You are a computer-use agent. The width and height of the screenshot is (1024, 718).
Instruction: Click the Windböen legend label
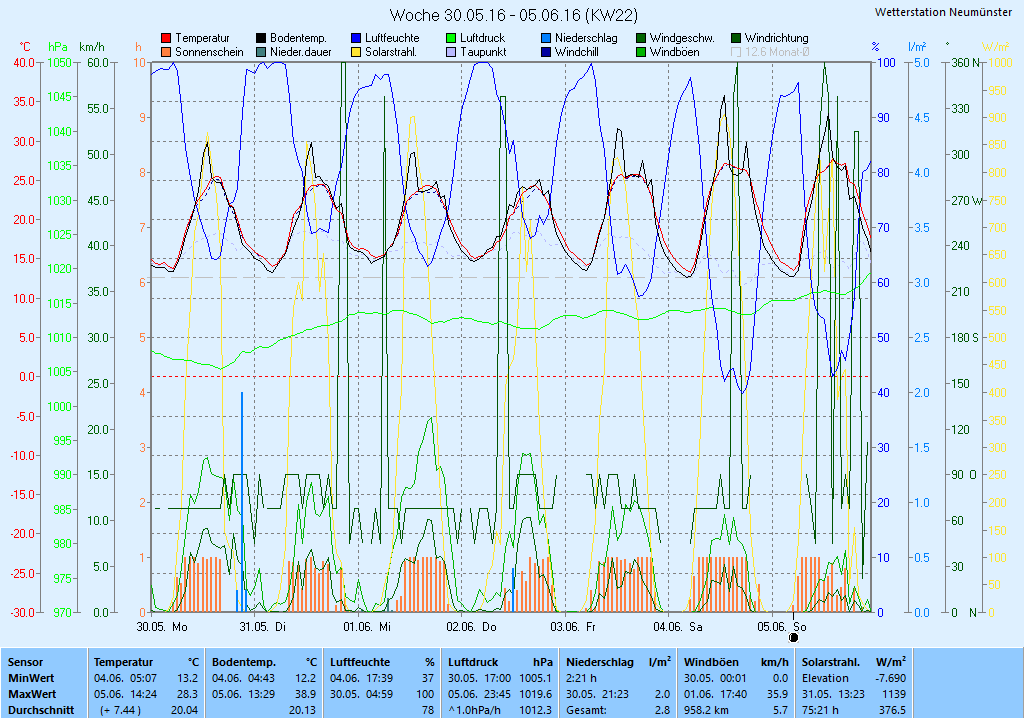click(674, 52)
